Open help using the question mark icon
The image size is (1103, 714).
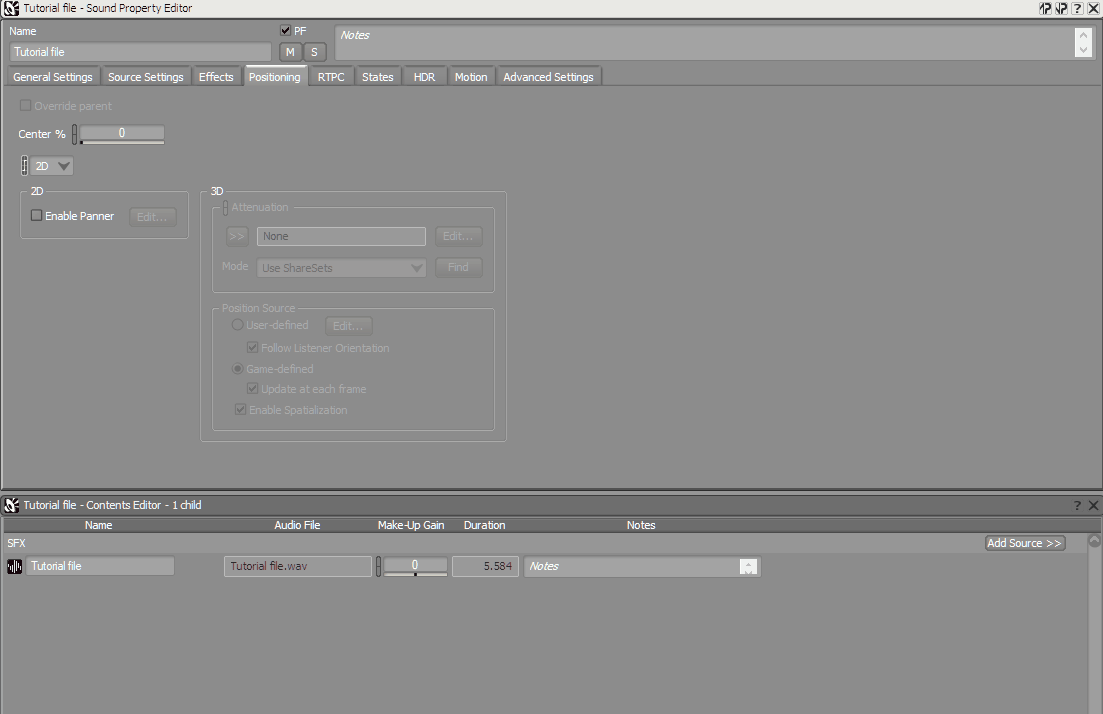click(x=1077, y=8)
